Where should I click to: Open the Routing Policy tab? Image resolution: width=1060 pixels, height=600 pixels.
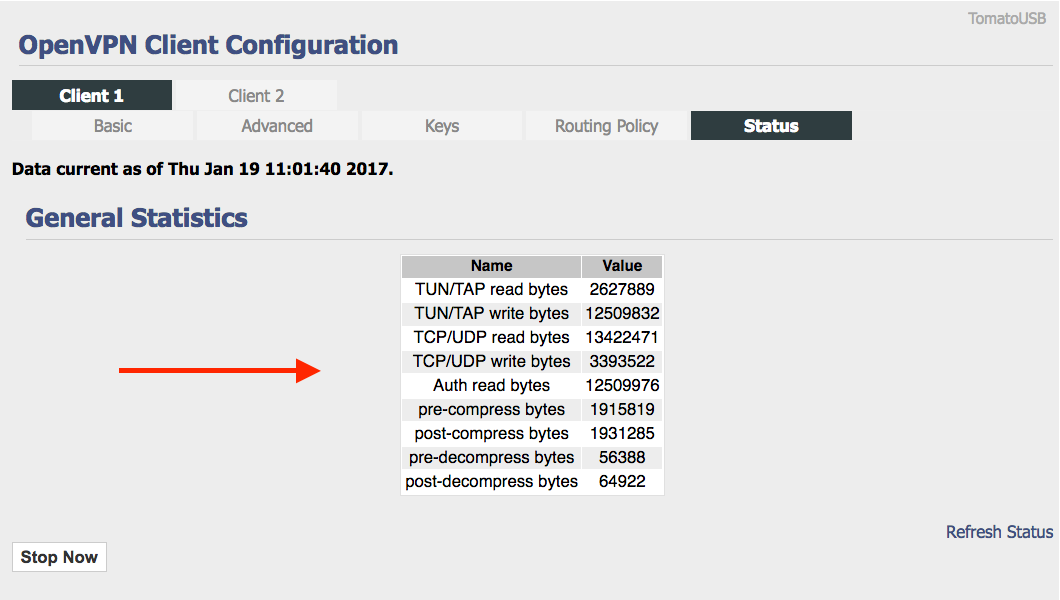tap(606, 126)
